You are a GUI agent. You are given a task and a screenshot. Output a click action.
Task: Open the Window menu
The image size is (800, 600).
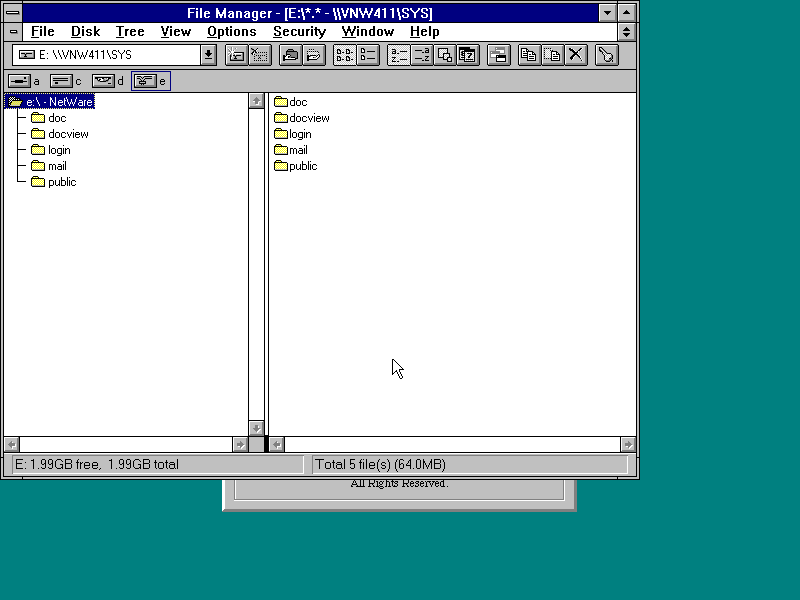point(367,32)
